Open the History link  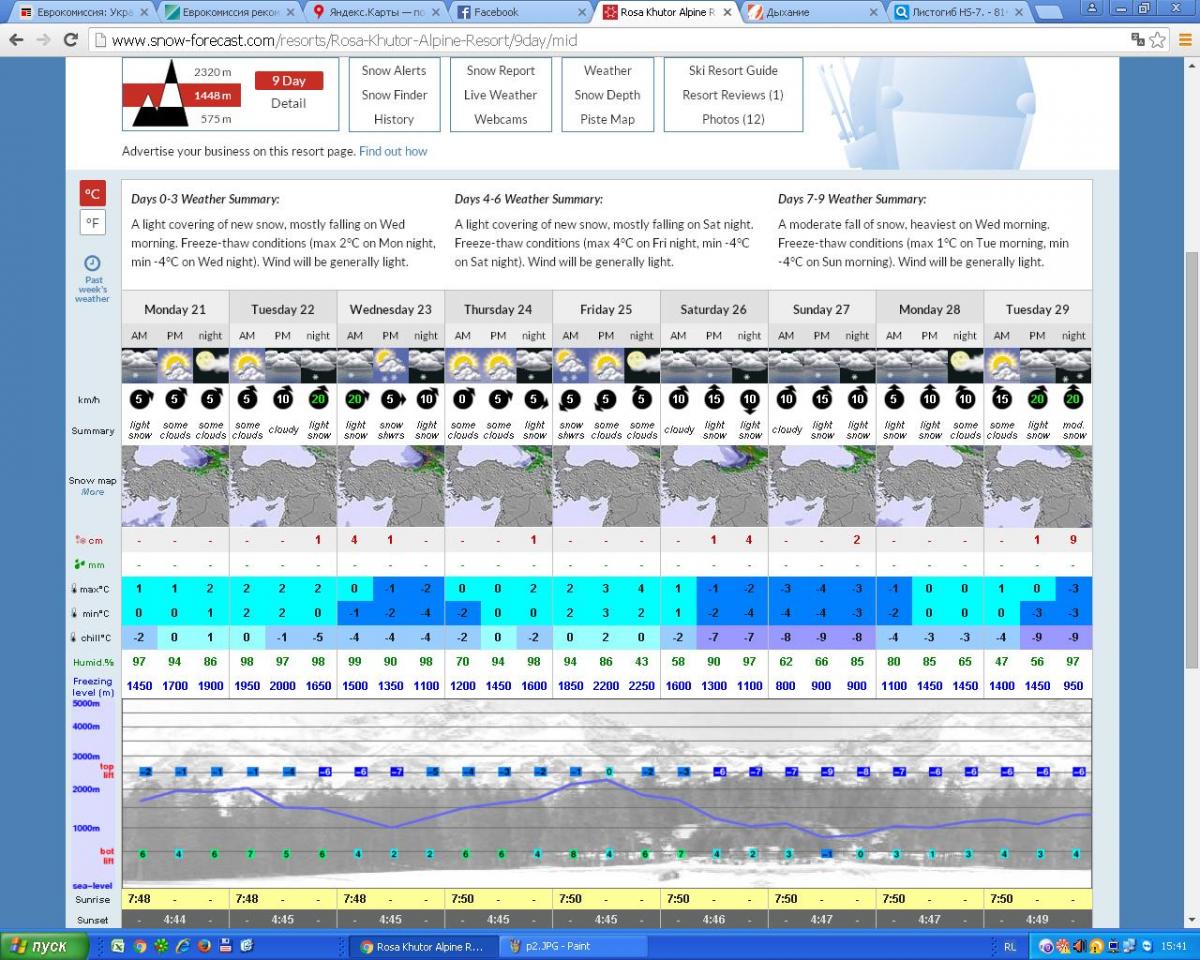[x=394, y=119]
